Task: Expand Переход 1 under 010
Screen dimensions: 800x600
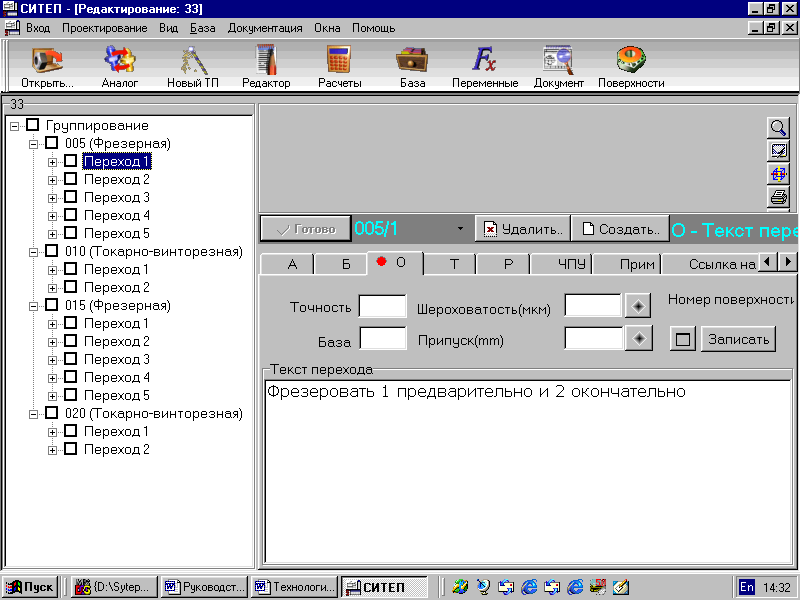Action: (x=52, y=270)
